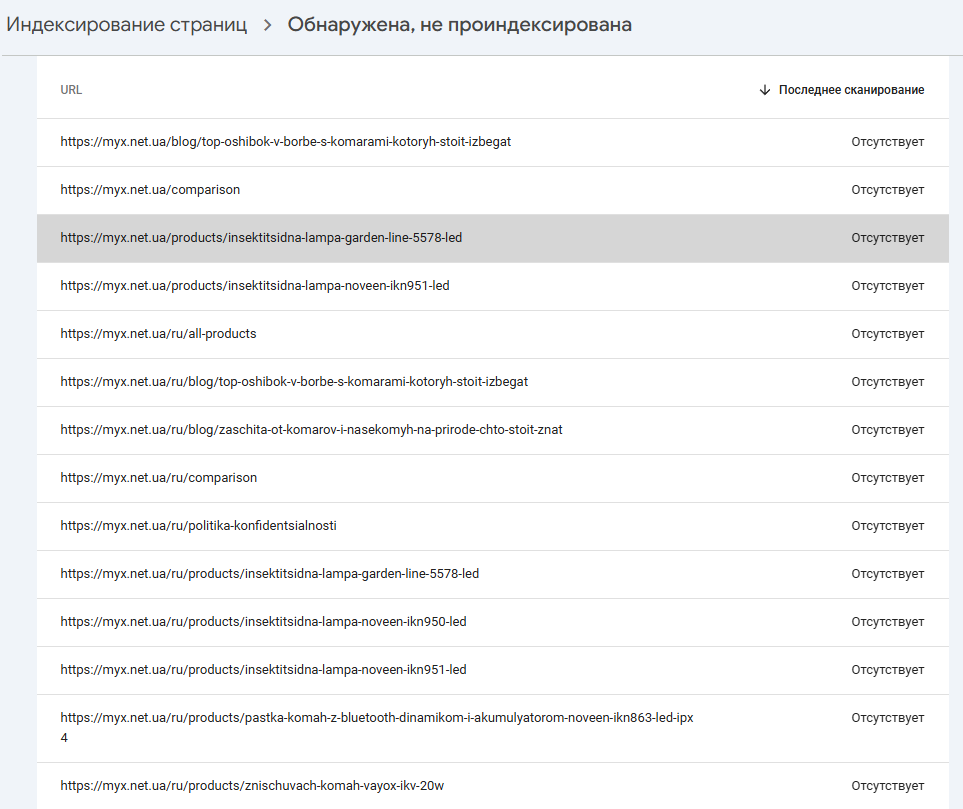Select highlighted garden-line-5578-led products row

[x=493, y=238]
